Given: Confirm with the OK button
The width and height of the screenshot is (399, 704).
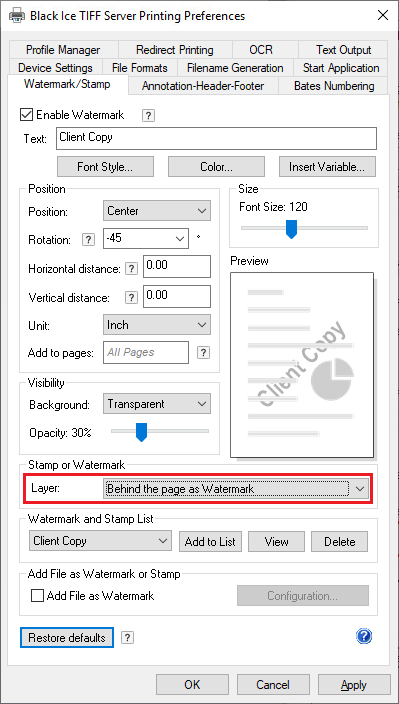Looking at the screenshot, I should [x=192, y=684].
